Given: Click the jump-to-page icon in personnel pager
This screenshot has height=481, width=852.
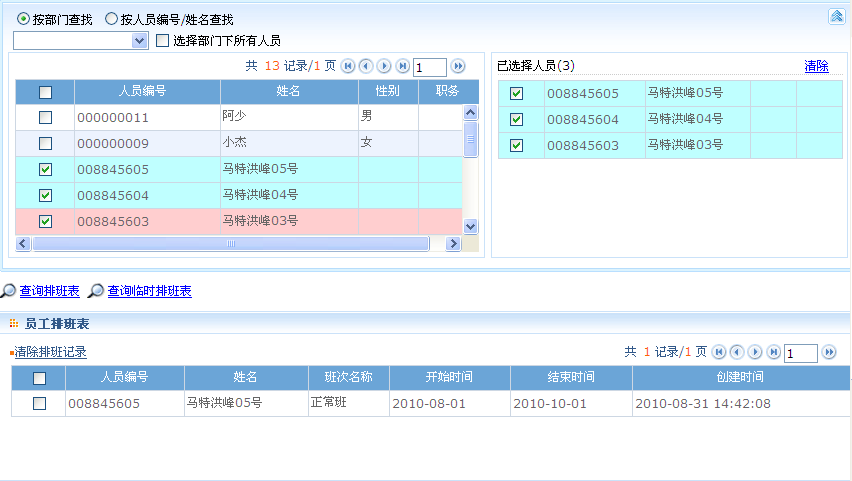Looking at the screenshot, I should [x=458, y=66].
